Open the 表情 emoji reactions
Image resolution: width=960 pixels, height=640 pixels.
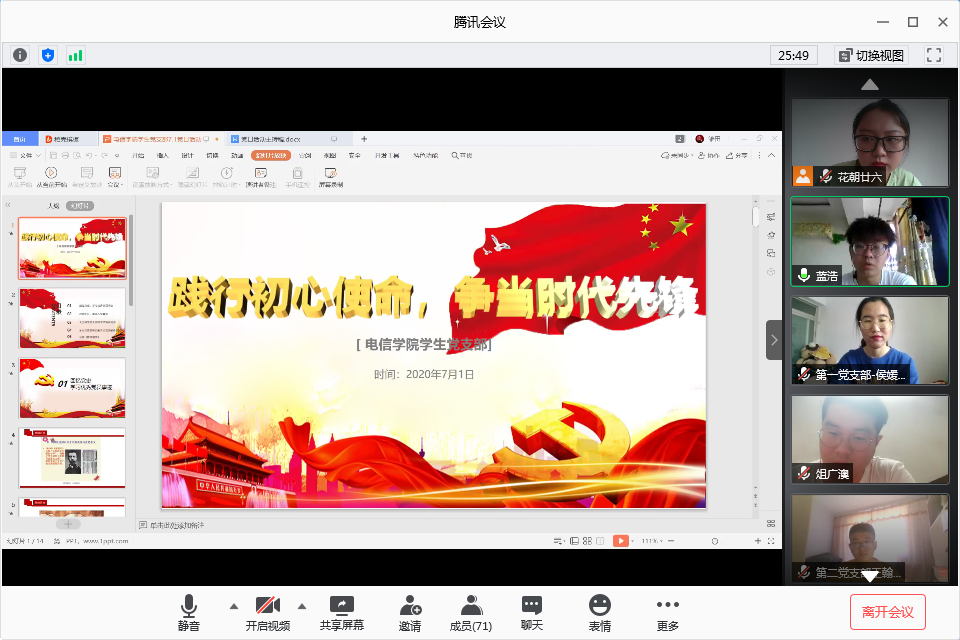pos(600,612)
